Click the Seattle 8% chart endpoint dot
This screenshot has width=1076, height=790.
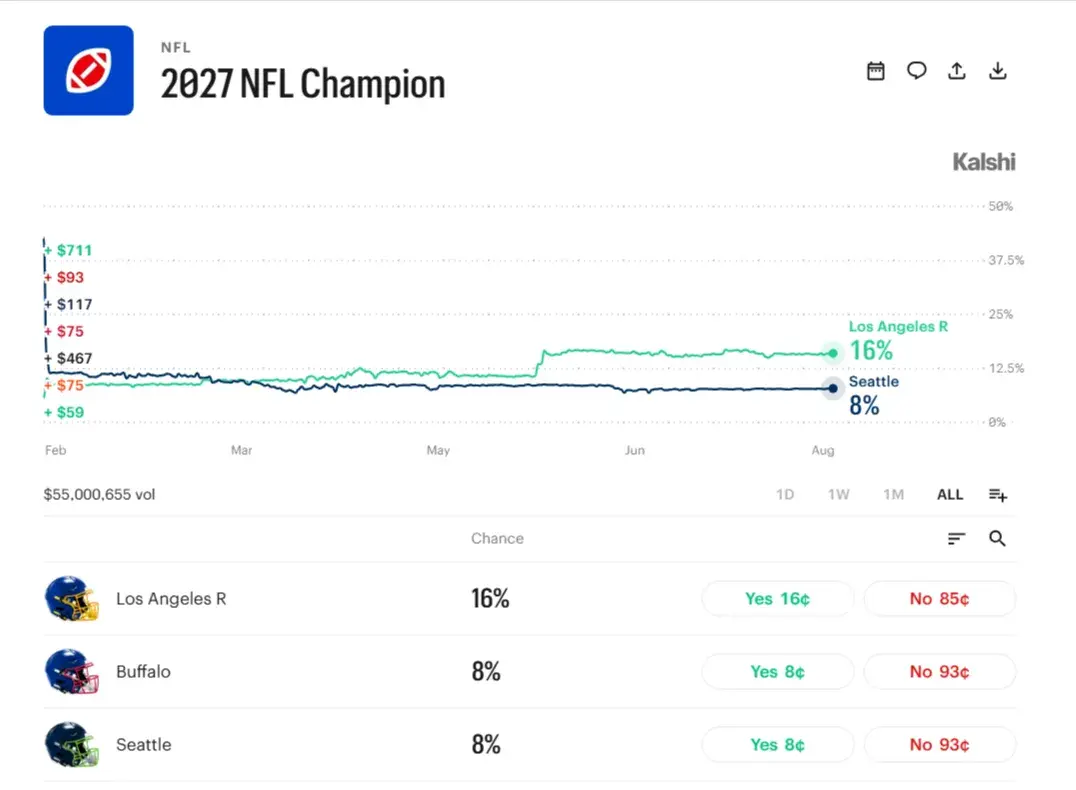pos(833,388)
